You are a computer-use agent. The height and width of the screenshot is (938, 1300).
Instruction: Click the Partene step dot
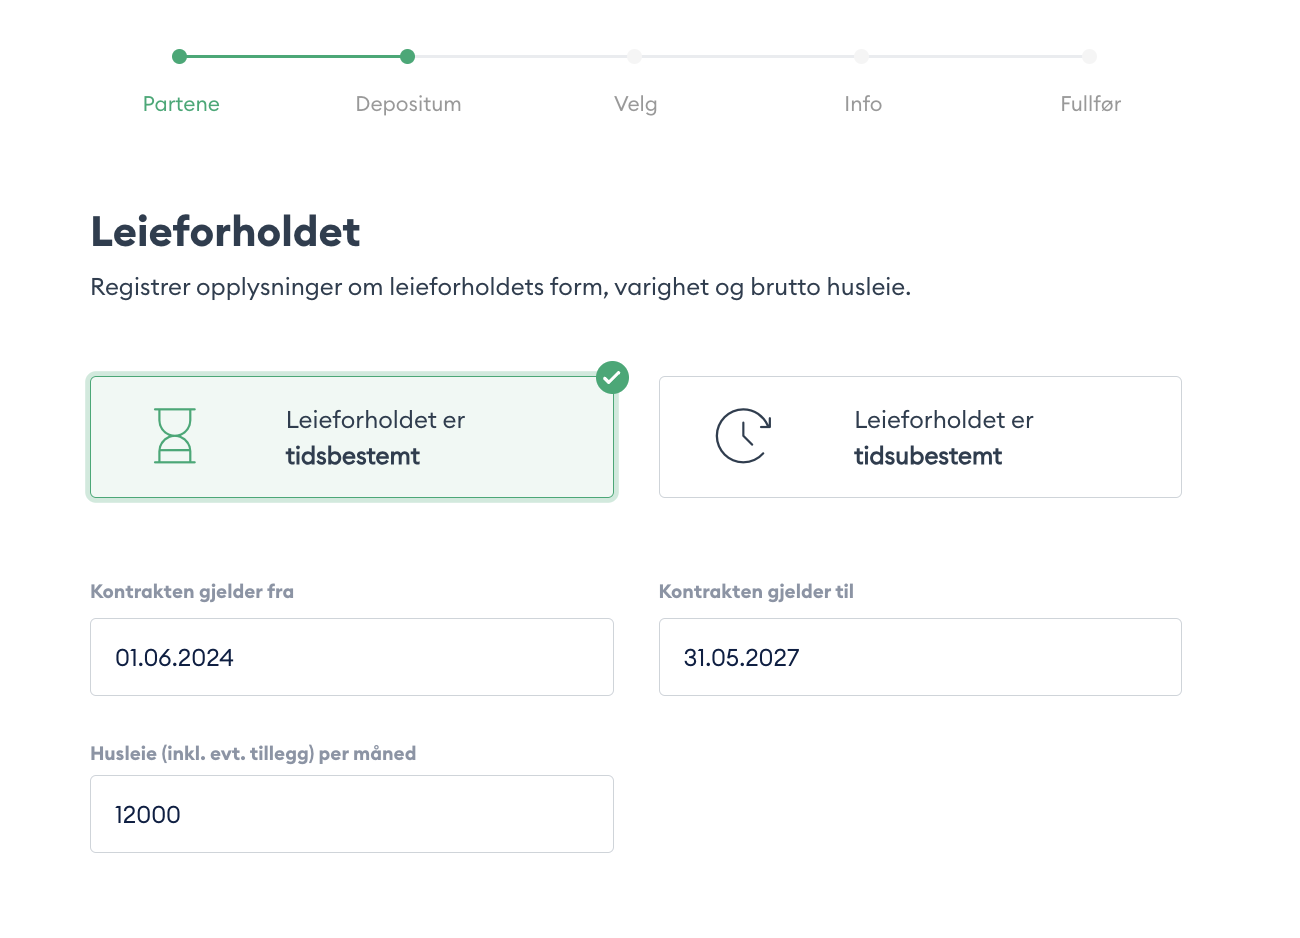coord(180,57)
